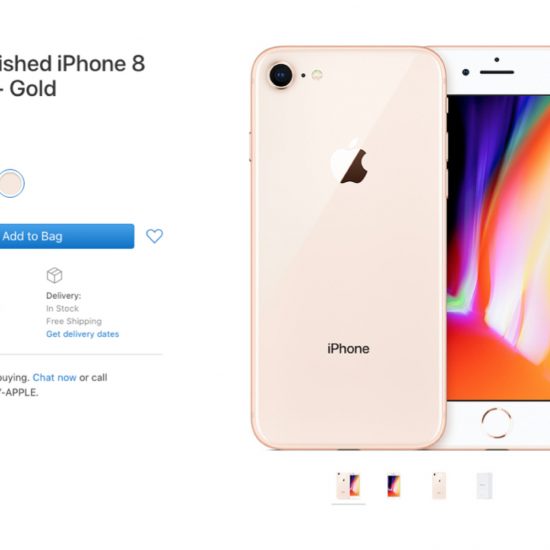
Task: Select the thumbnail showing the gold back
Action: click(x=439, y=486)
